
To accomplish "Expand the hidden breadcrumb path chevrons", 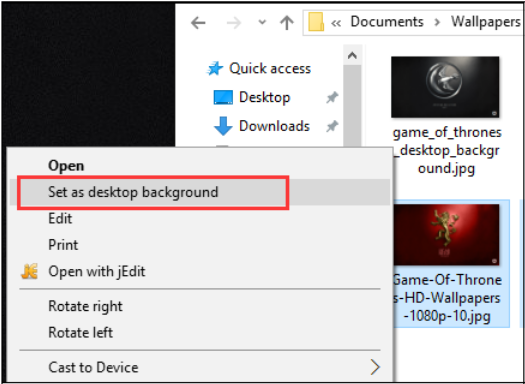I will click(336, 23).
